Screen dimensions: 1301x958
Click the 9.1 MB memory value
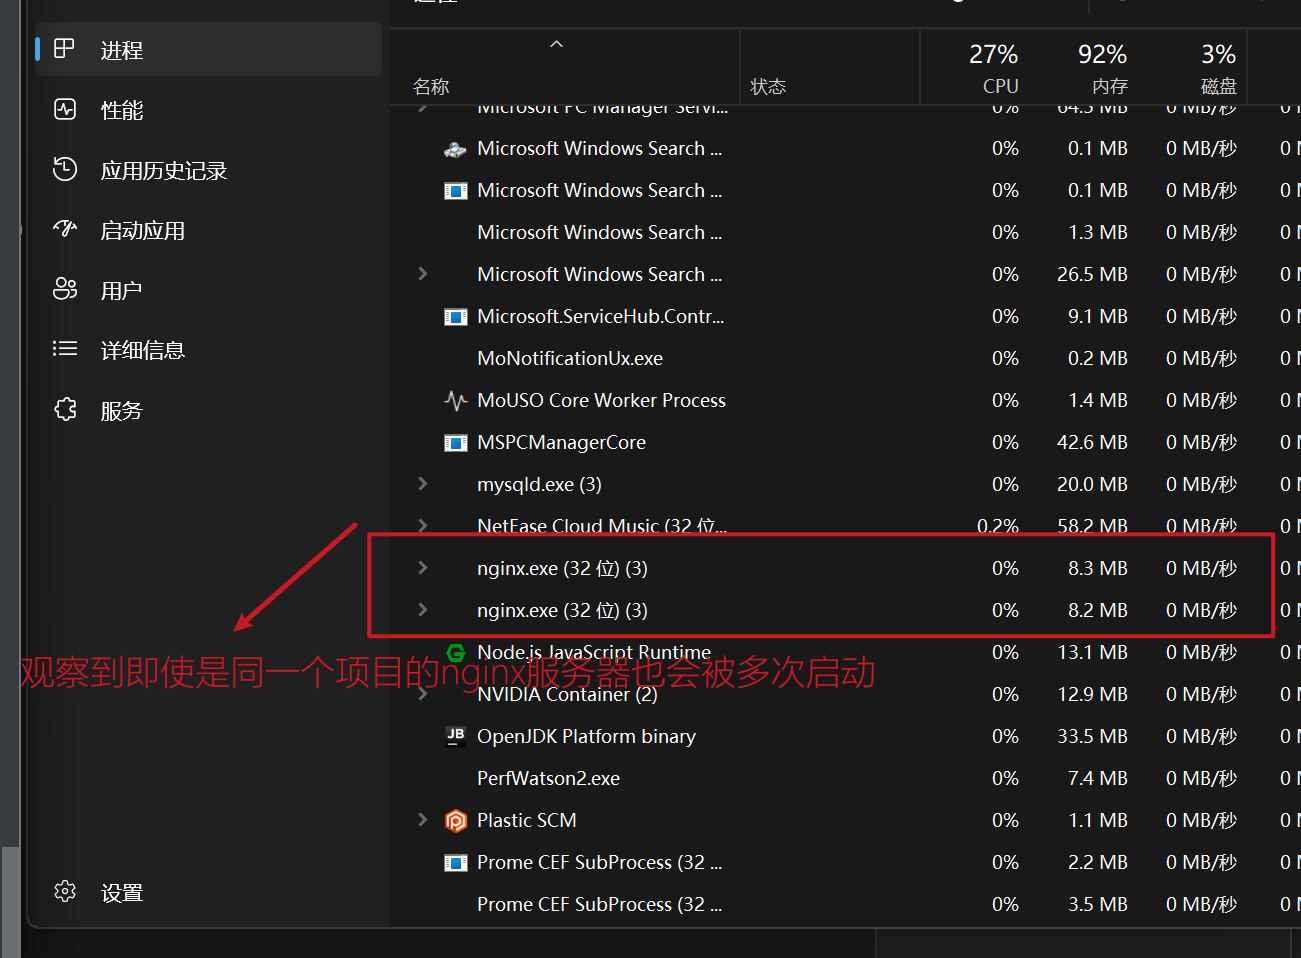(1097, 316)
